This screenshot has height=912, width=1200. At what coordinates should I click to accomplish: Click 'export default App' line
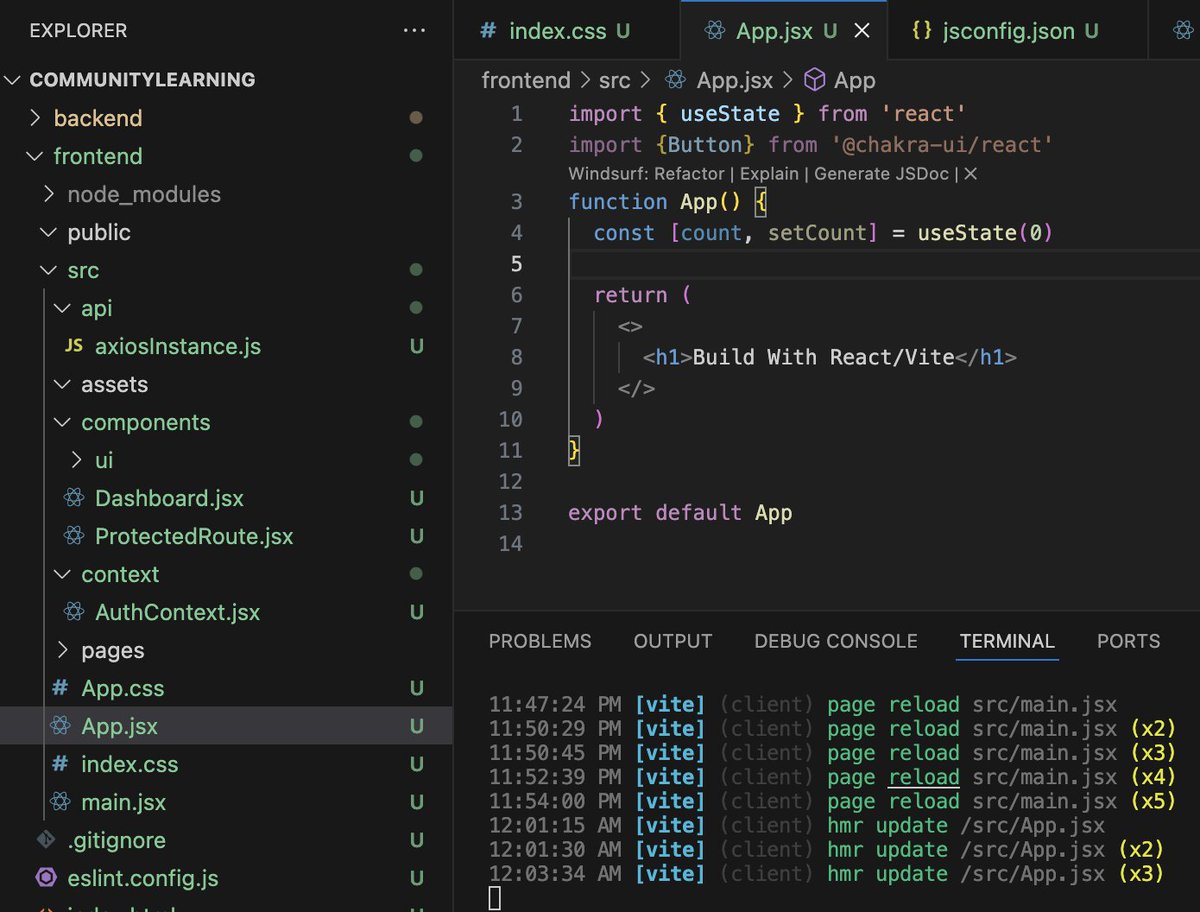pos(680,513)
